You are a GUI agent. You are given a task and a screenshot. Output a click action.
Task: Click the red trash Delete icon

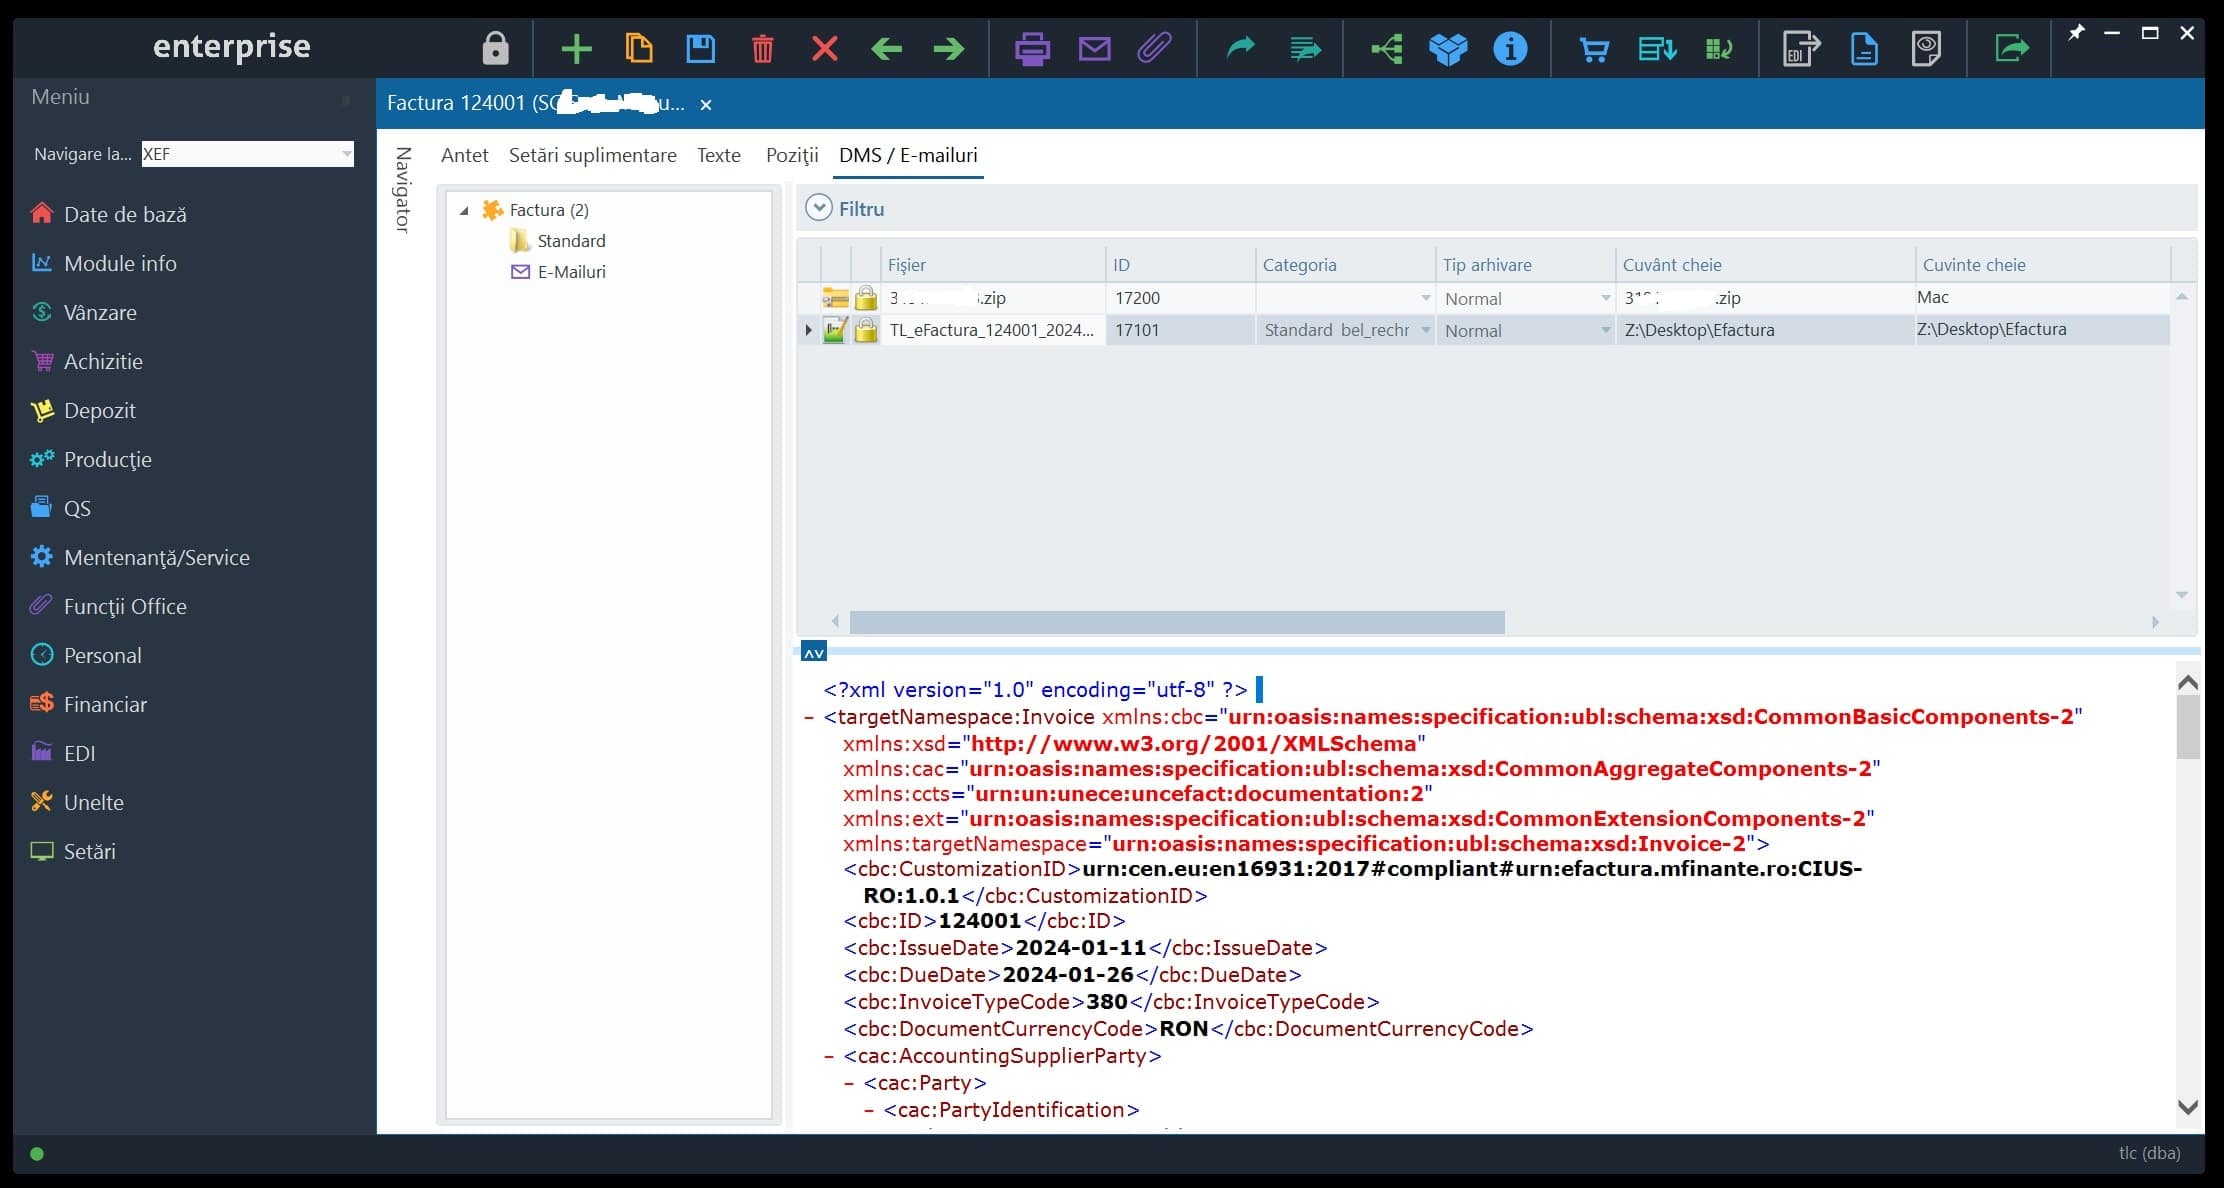(762, 48)
